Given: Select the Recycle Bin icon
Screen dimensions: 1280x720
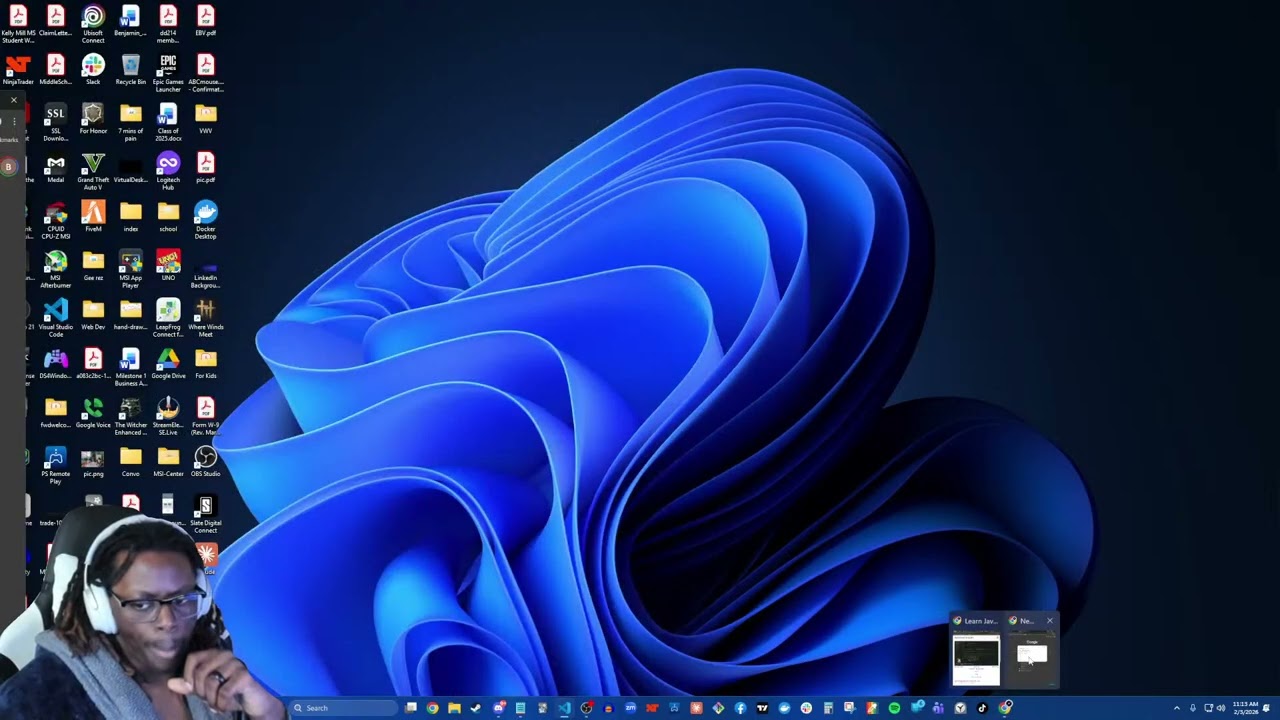Looking at the screenshot, I should (x=130, y=70).
